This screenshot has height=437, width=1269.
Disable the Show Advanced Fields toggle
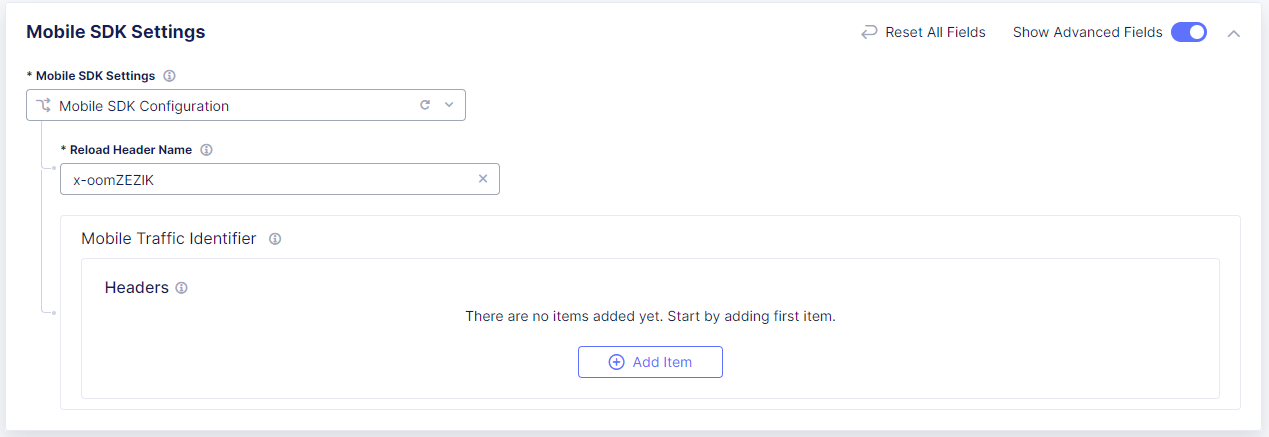[x=1189, y=32]
